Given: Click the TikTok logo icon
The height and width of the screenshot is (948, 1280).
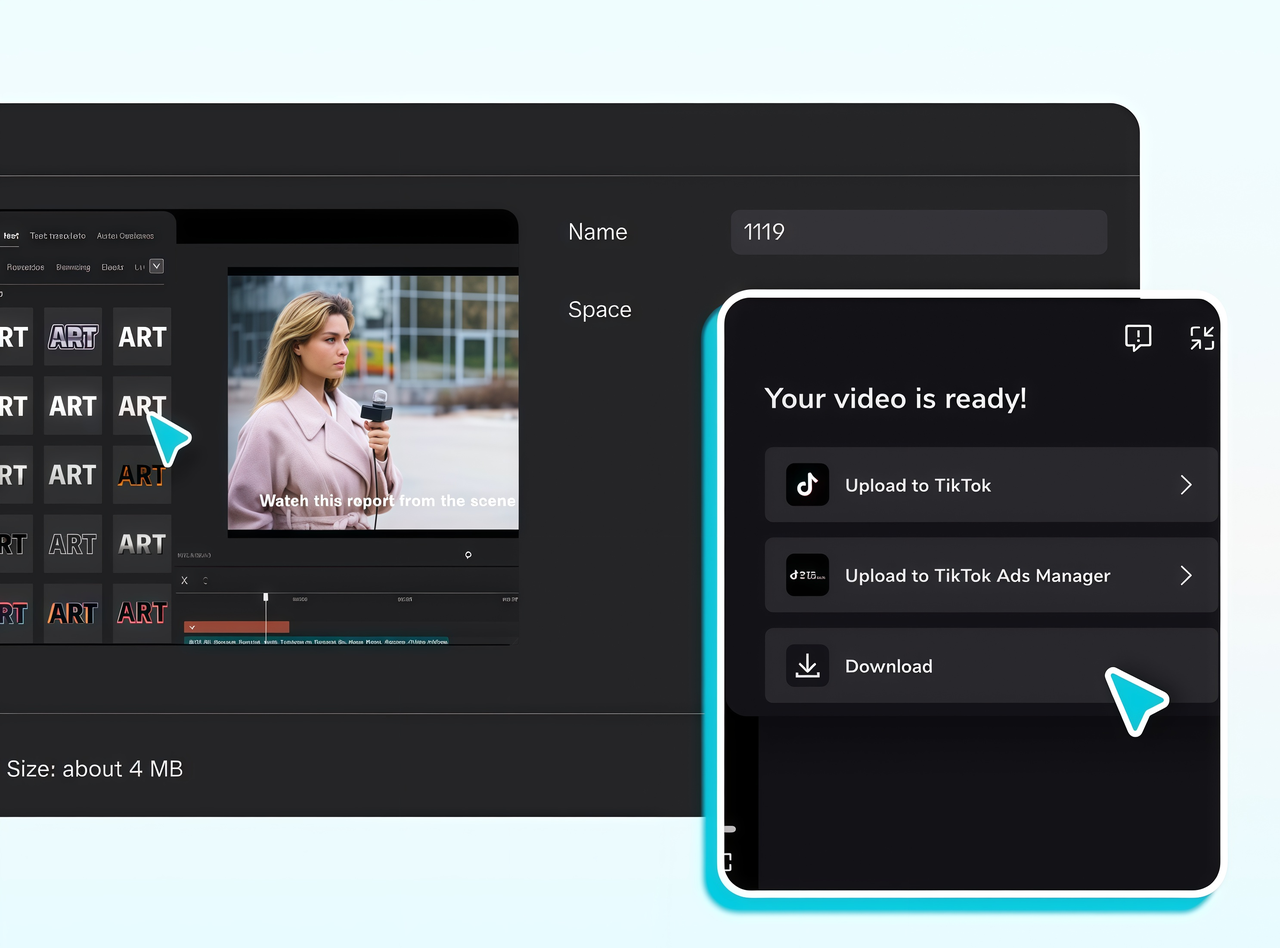Looking at the screenshot, I should 807,485.
